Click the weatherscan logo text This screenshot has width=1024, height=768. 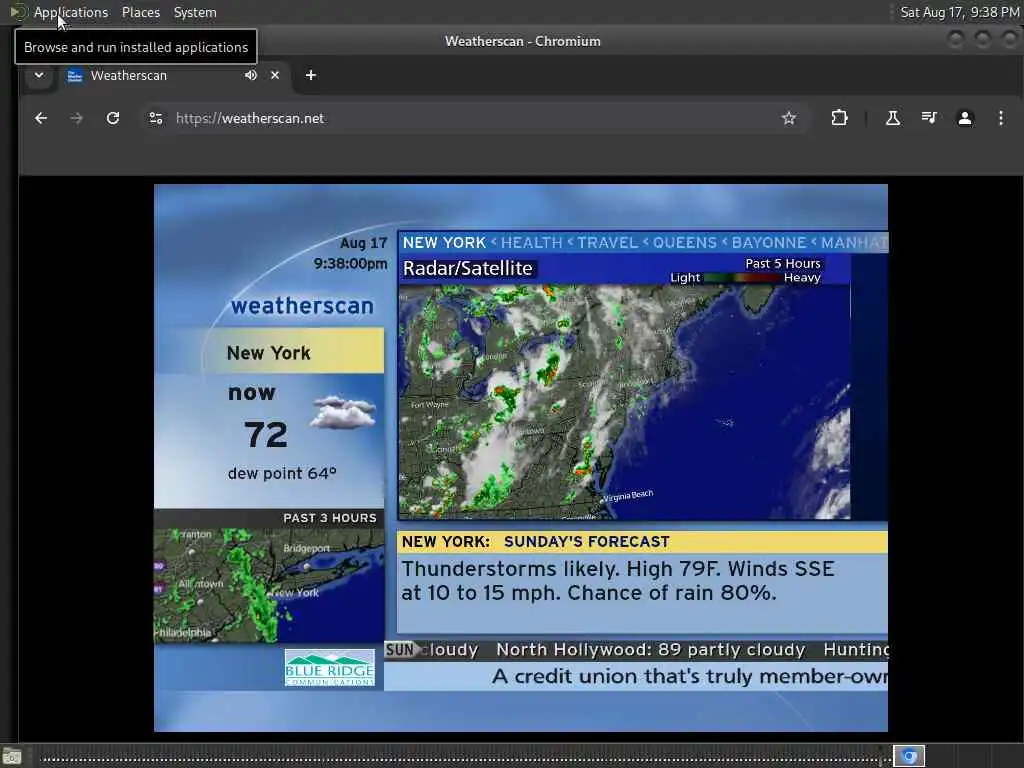(x=302, y=306)
